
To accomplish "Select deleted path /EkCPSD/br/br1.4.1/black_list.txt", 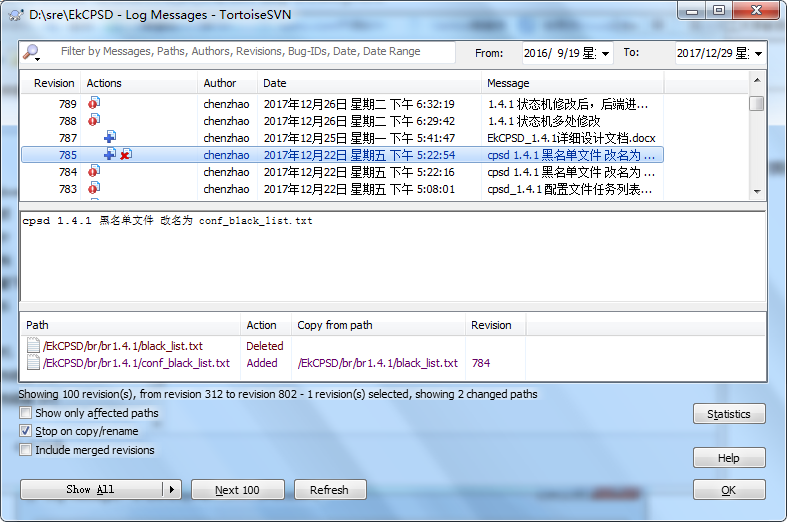I will pos(123,346).
